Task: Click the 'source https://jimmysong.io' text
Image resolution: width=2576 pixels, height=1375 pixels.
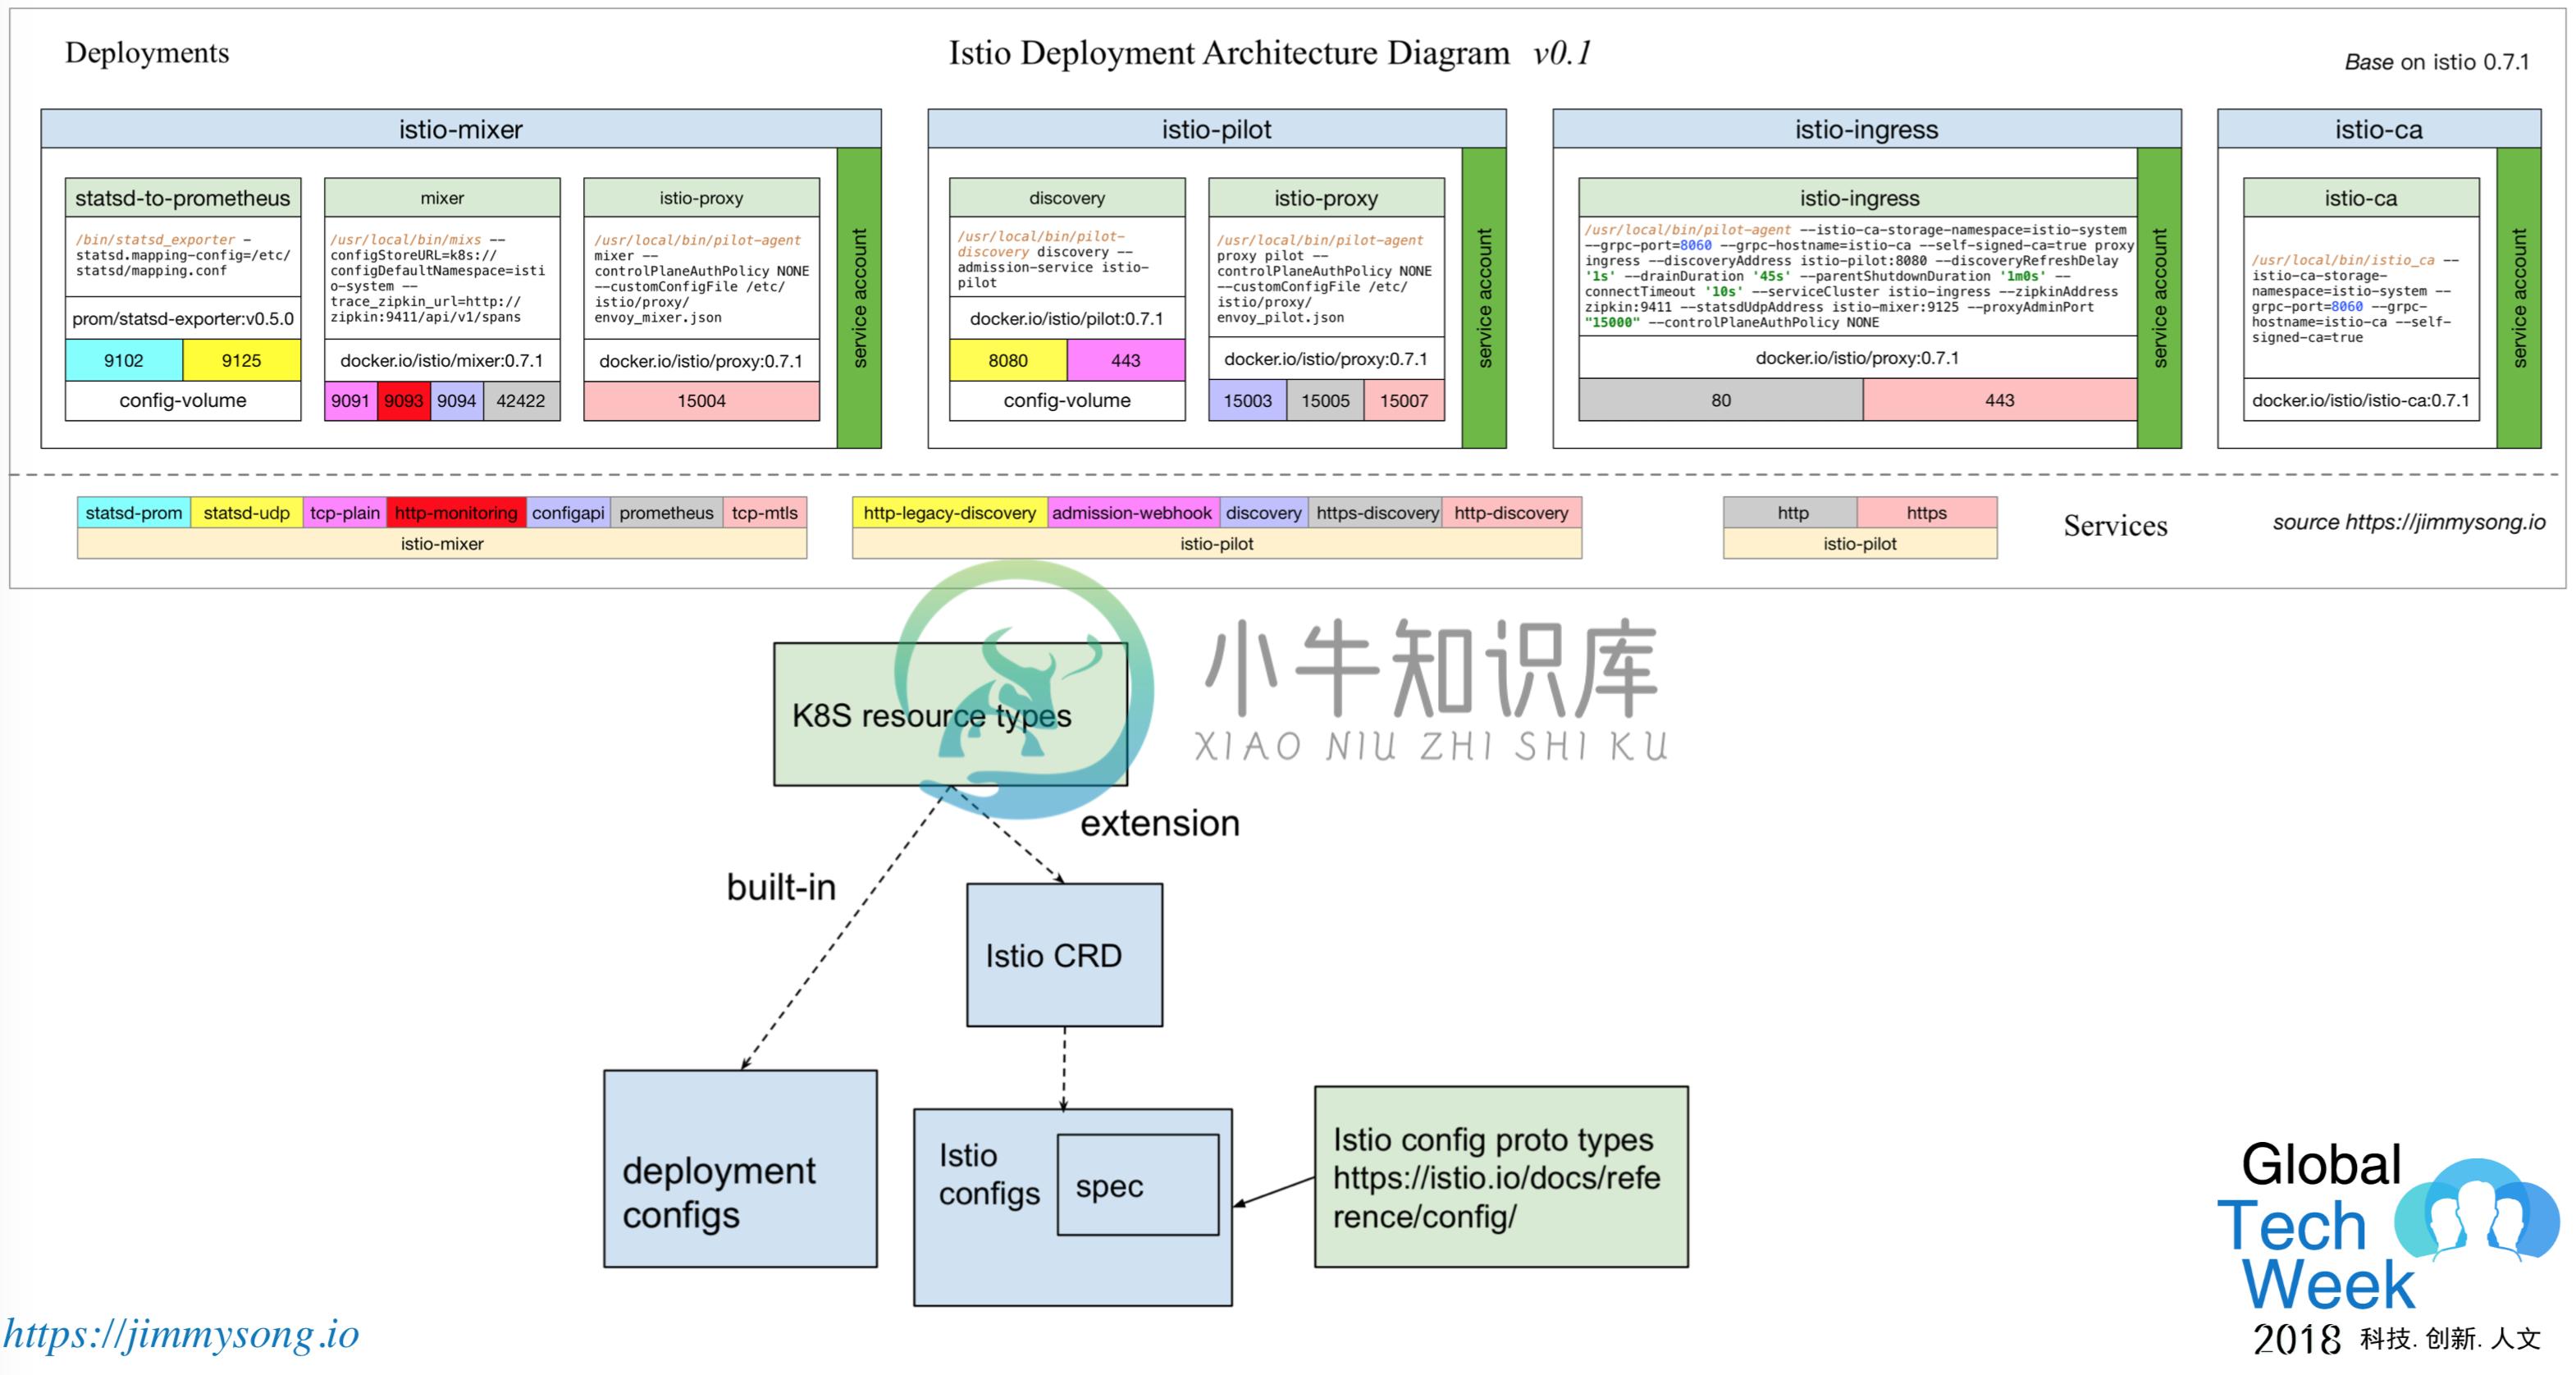Action: (x=2408, y=522)
